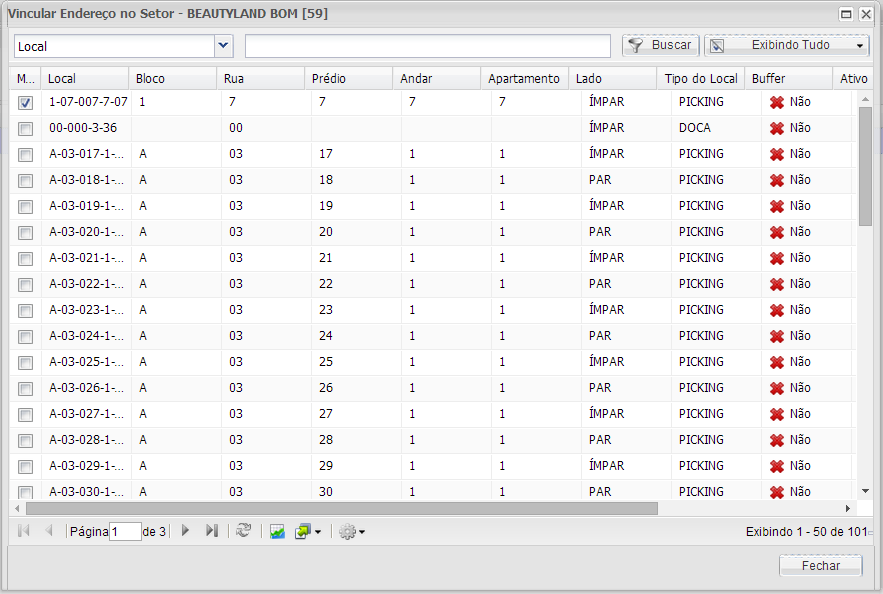This screenshot has width=883, height=594.
Task: Open the export options dropdown icon
Action: [x=307, y=531]
